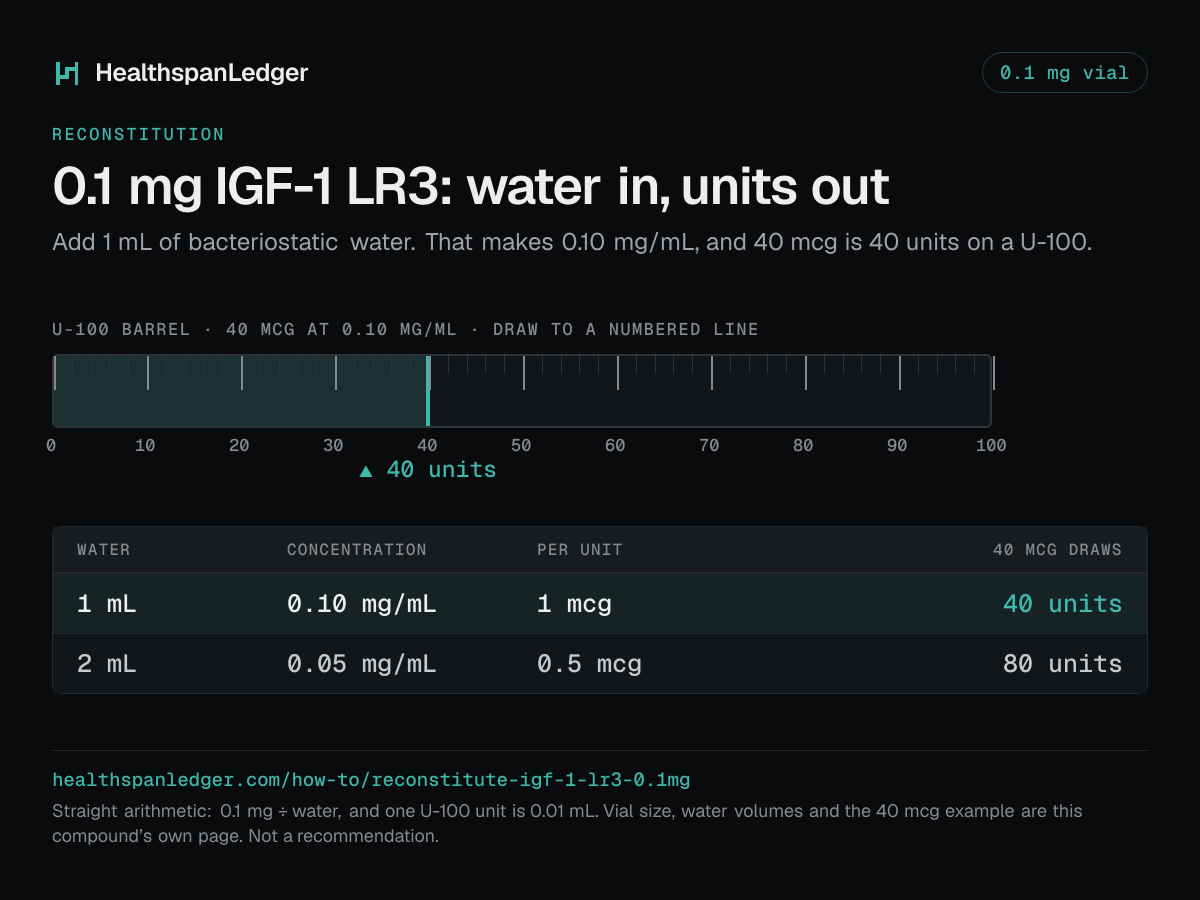Click the HealthspanLedger logo icon
The width and height of the screenshot is (1200, 900).
pos(66,73)
